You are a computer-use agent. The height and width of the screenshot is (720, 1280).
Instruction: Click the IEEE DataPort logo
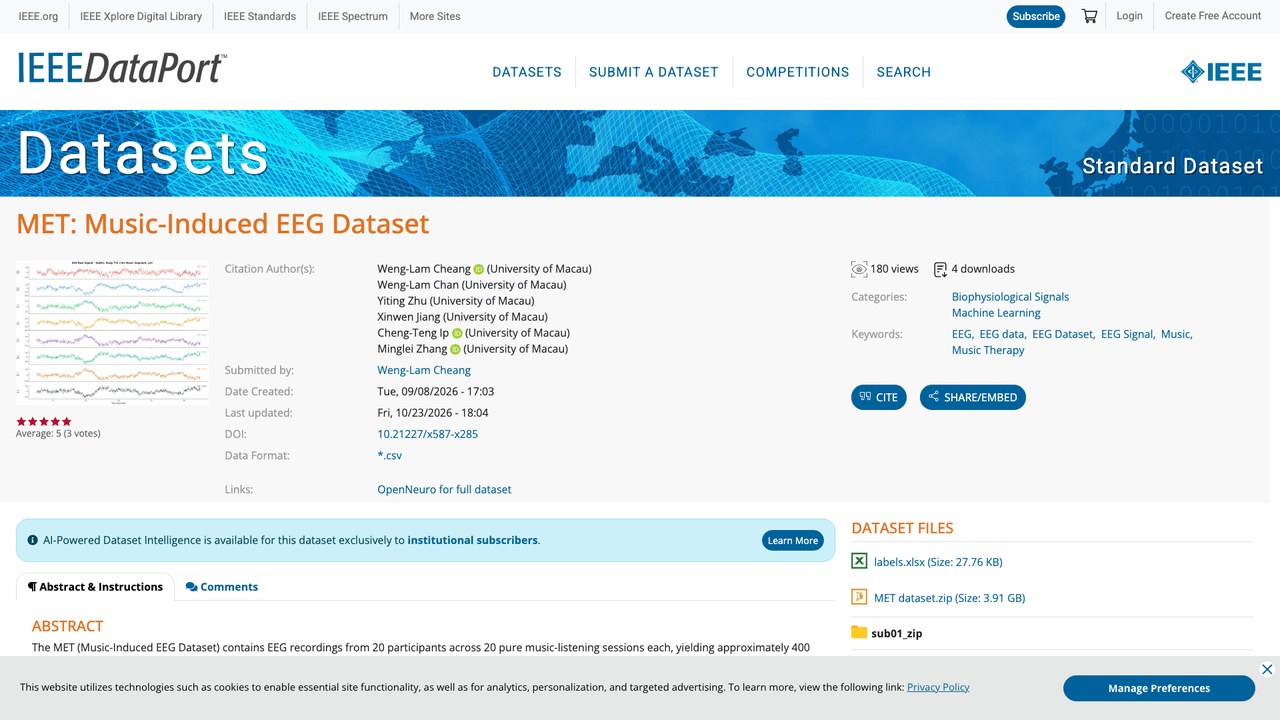122,68
